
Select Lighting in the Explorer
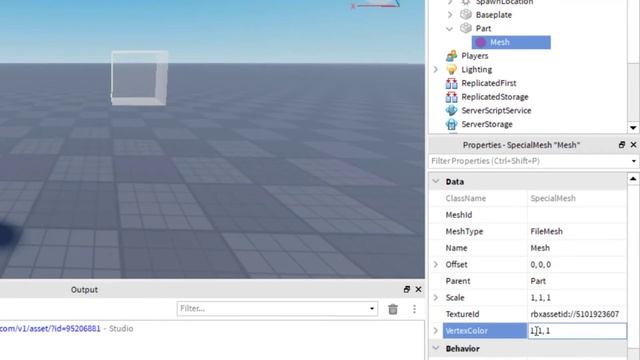click(476, 70)
